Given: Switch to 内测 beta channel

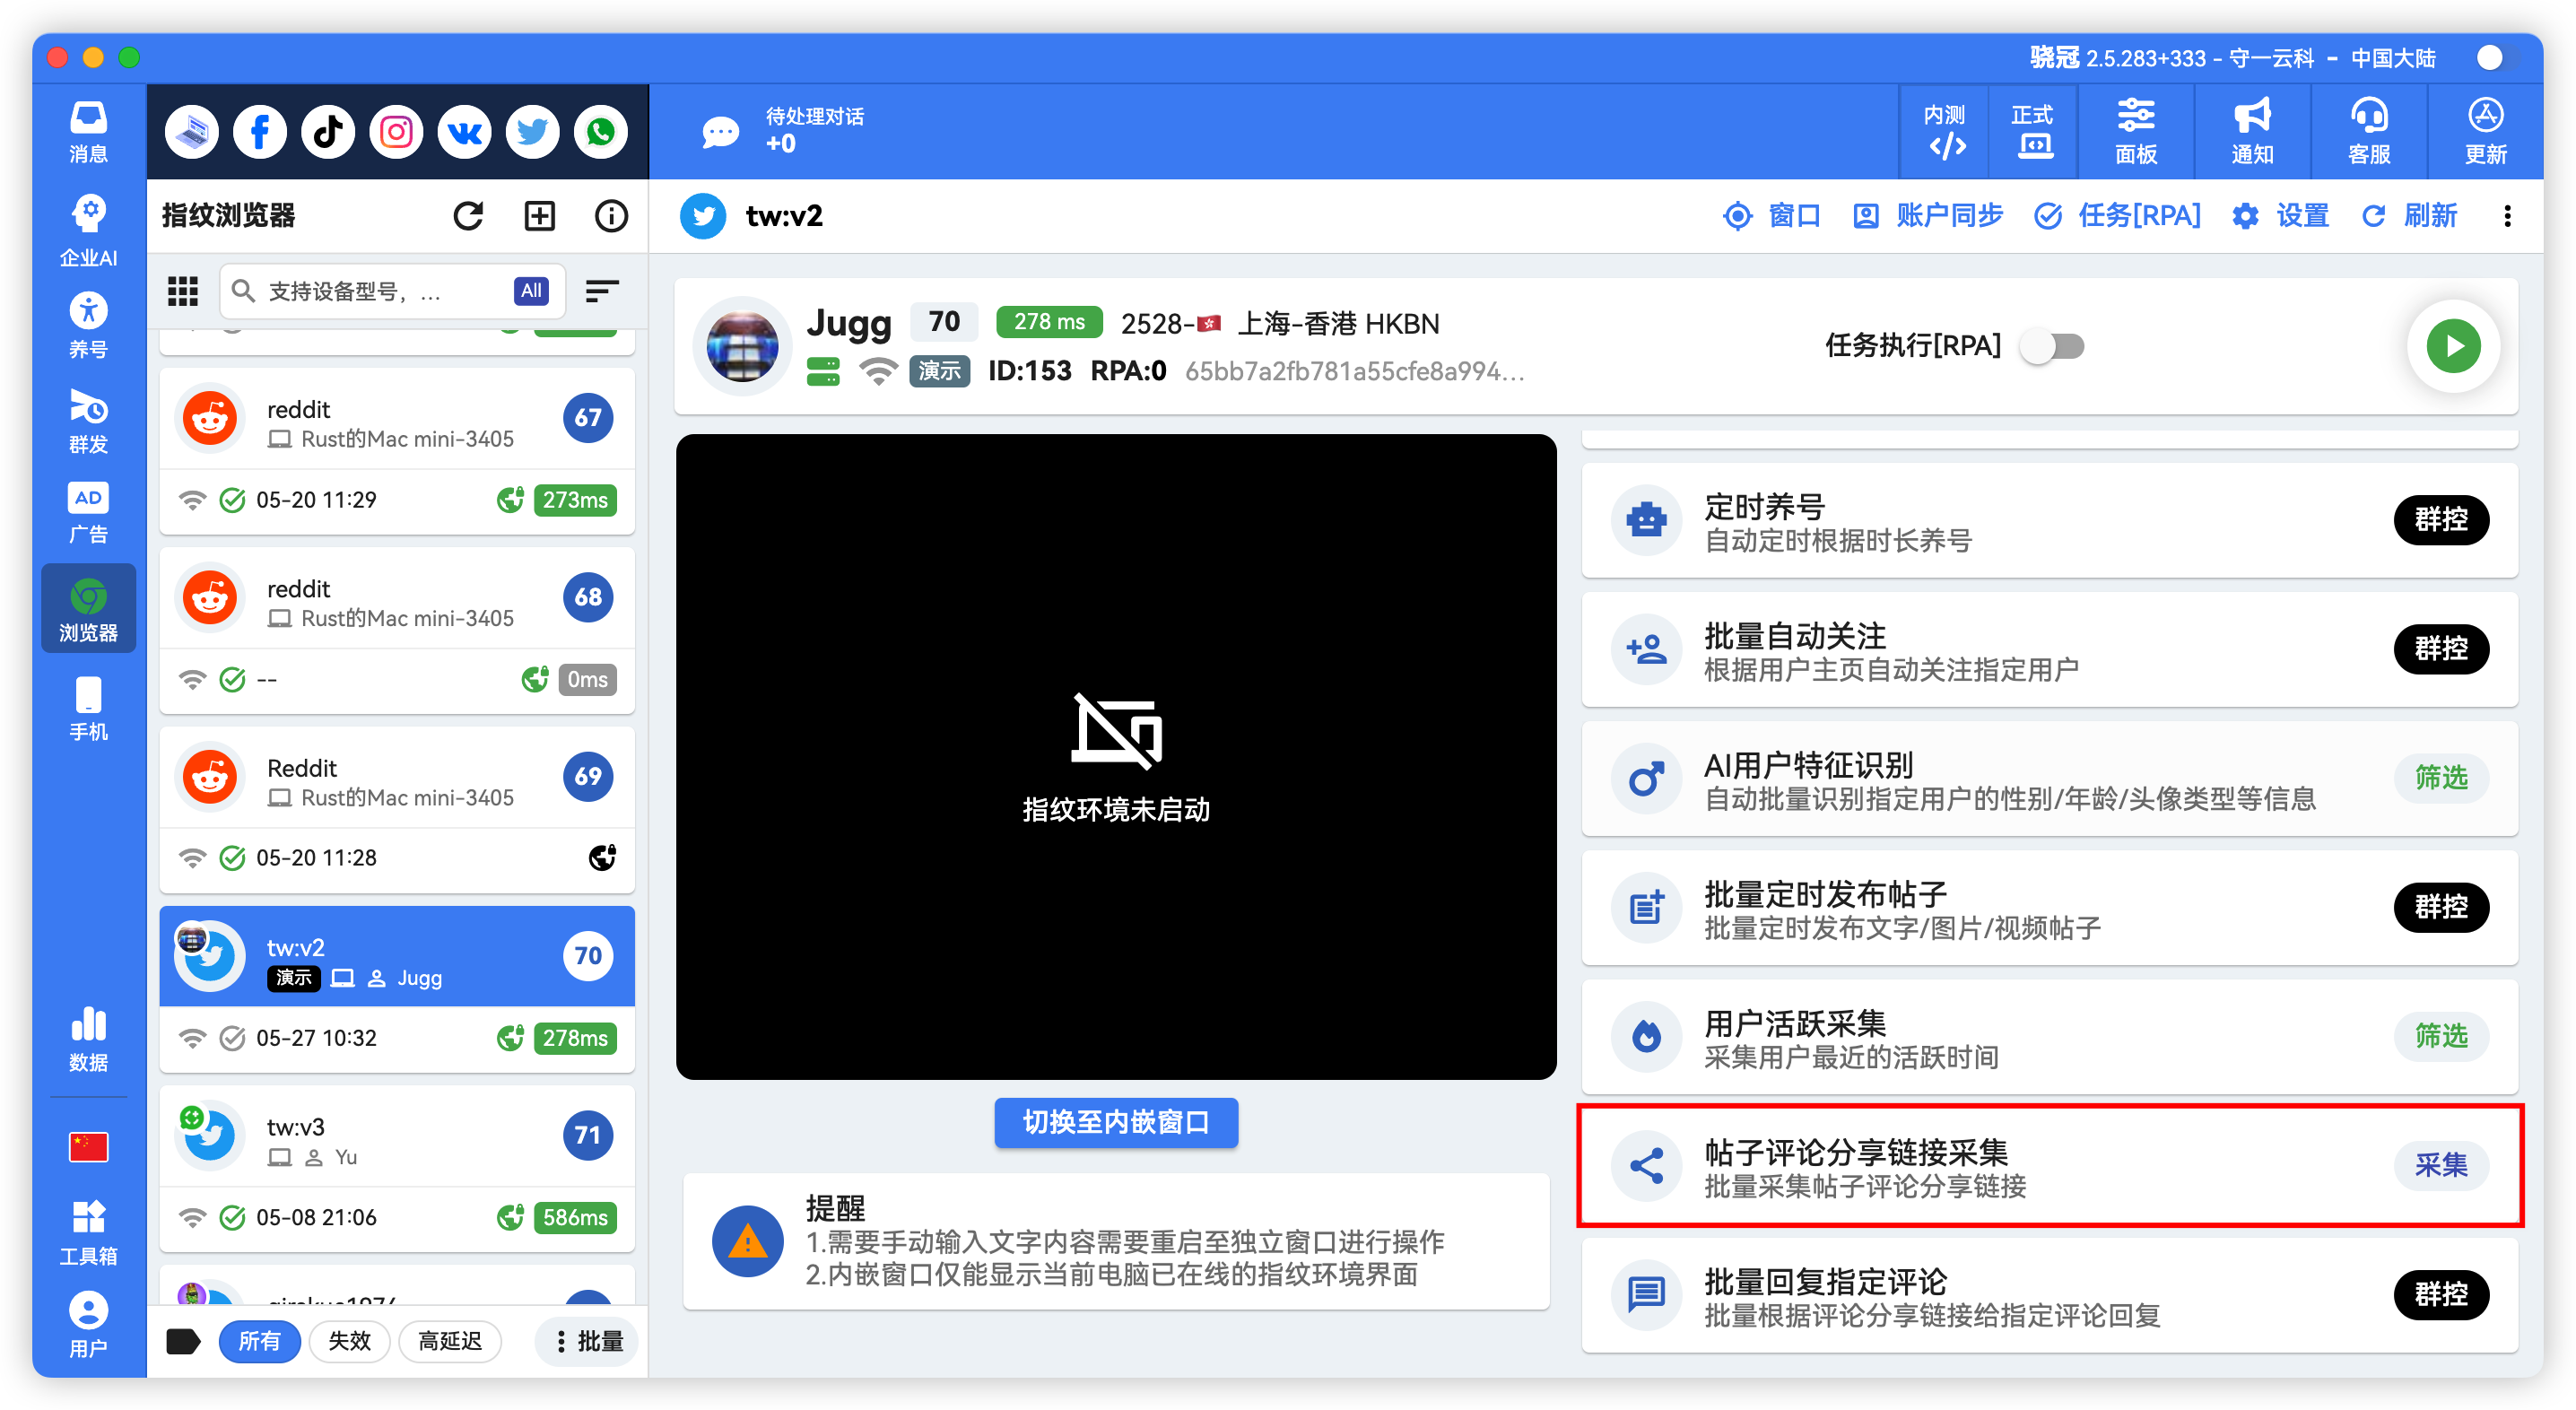Looking at the screenshot, I should (x=1945, y=132).
